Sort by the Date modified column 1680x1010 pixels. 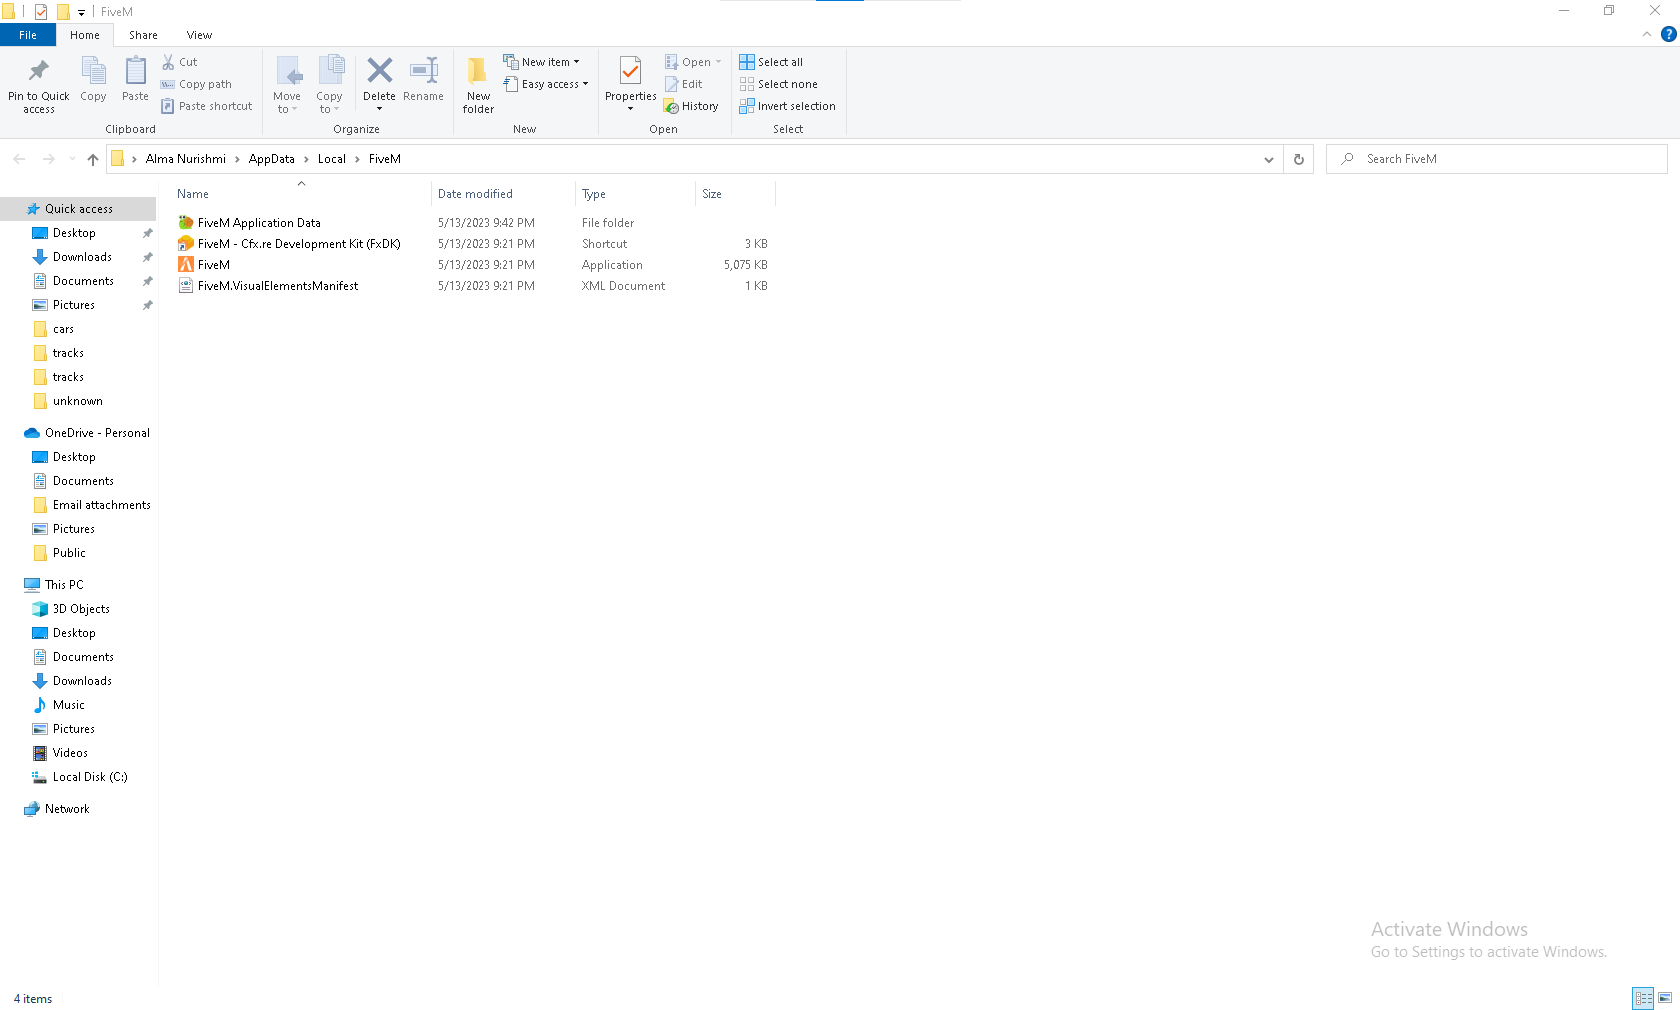click(x=504, y=194)
